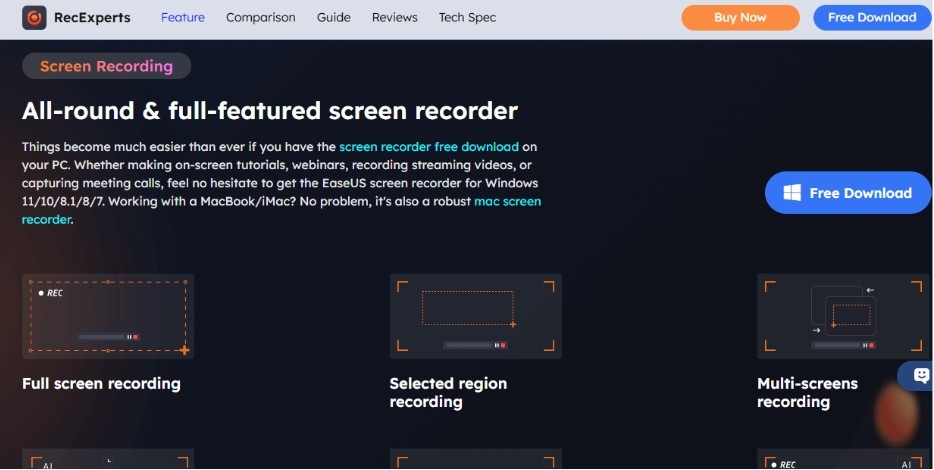Viewport: 934px width, 470px height.
Task: Click the Free Download button with Windows logo
Action: (x=848, y=192)
